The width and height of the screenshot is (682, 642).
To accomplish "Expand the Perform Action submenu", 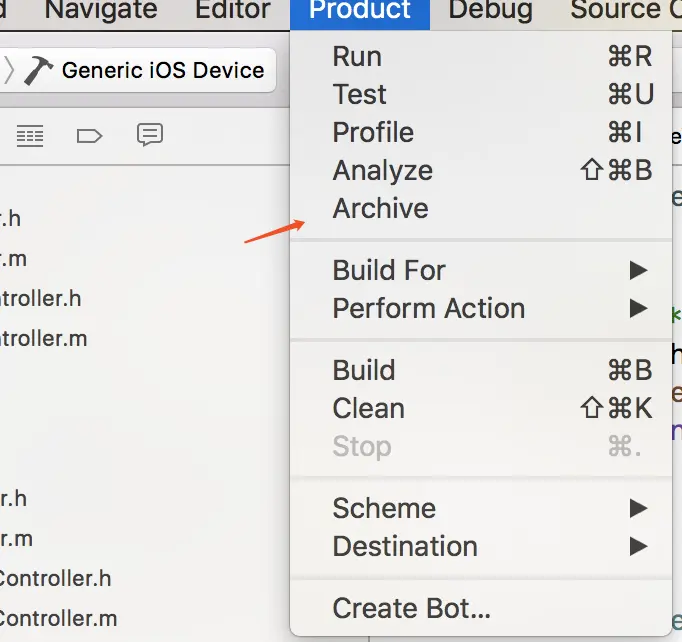I will tap(481, 308).
